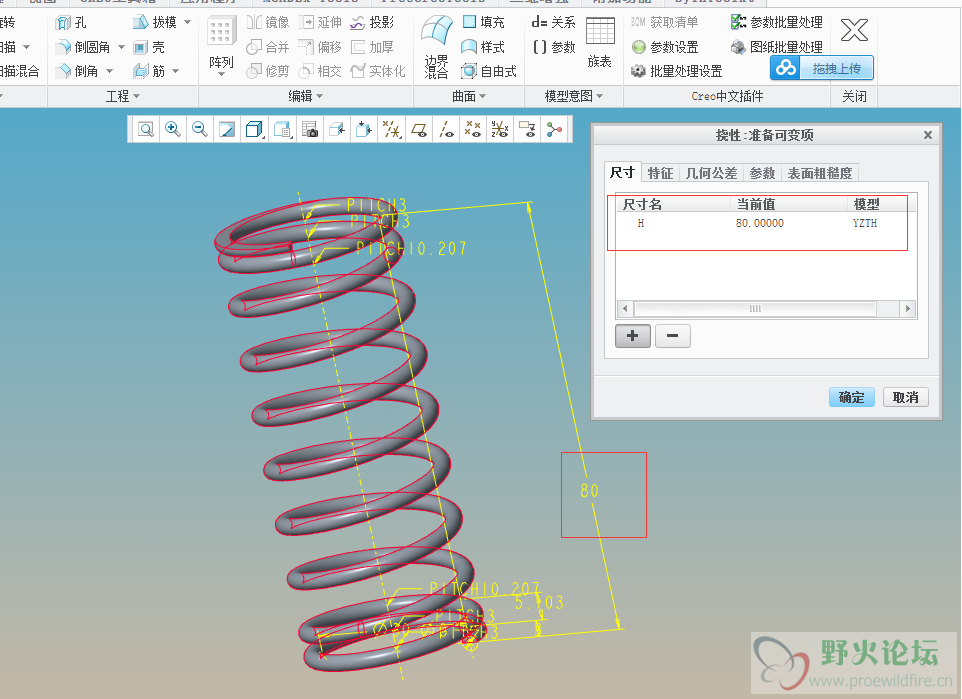Viewport: 962px width, 699px height.
Task: Expand the 曲面 group menu
Action: [469, 96]
